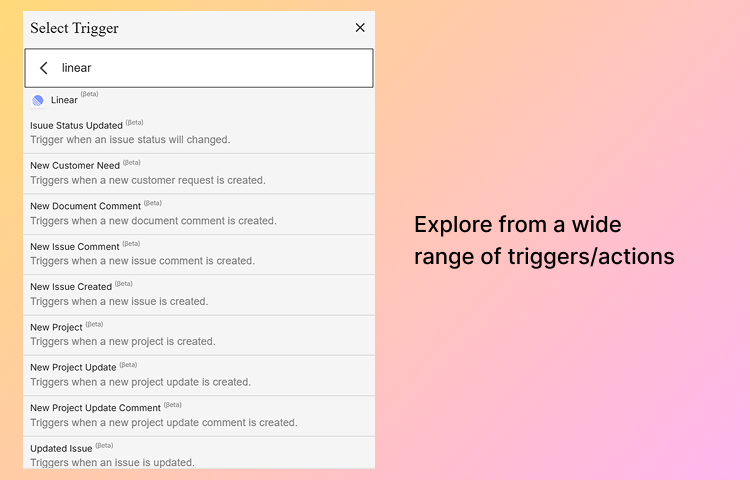Click 'Triggers when a new project update comment is created.'
This screenshot has width=750, height=480.
pos(164,423)
